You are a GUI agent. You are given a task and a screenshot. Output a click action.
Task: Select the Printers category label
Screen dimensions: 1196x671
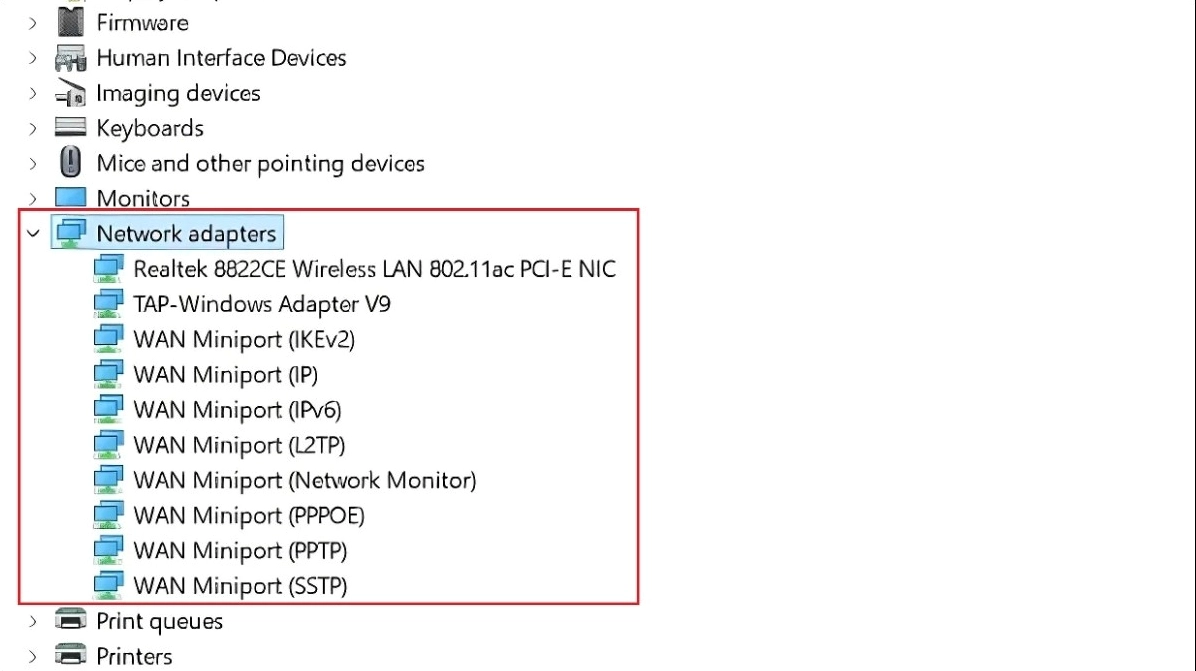tap(134, 656)
